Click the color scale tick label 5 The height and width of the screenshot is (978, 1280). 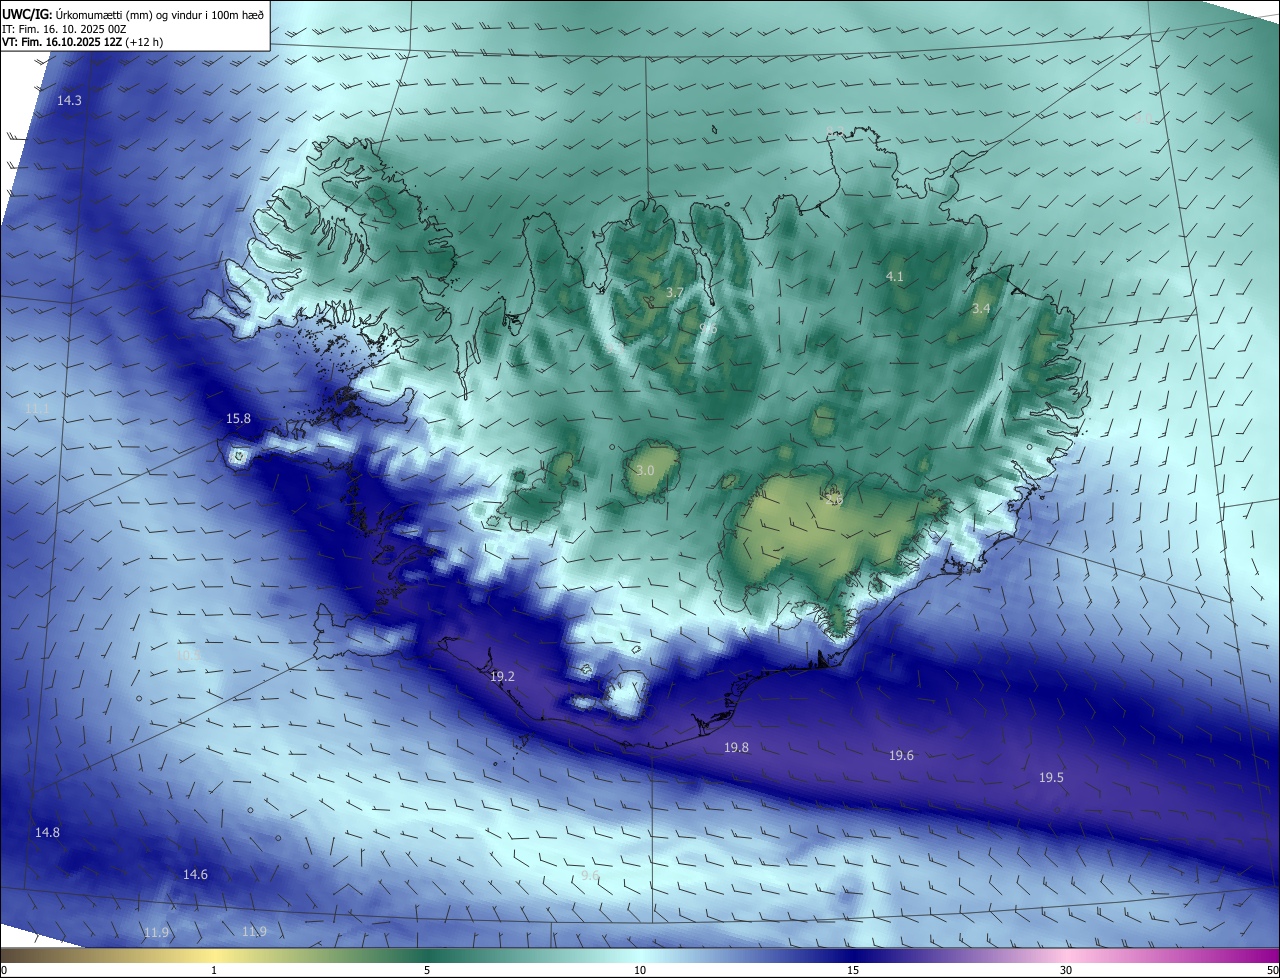[x=427, y=970]
